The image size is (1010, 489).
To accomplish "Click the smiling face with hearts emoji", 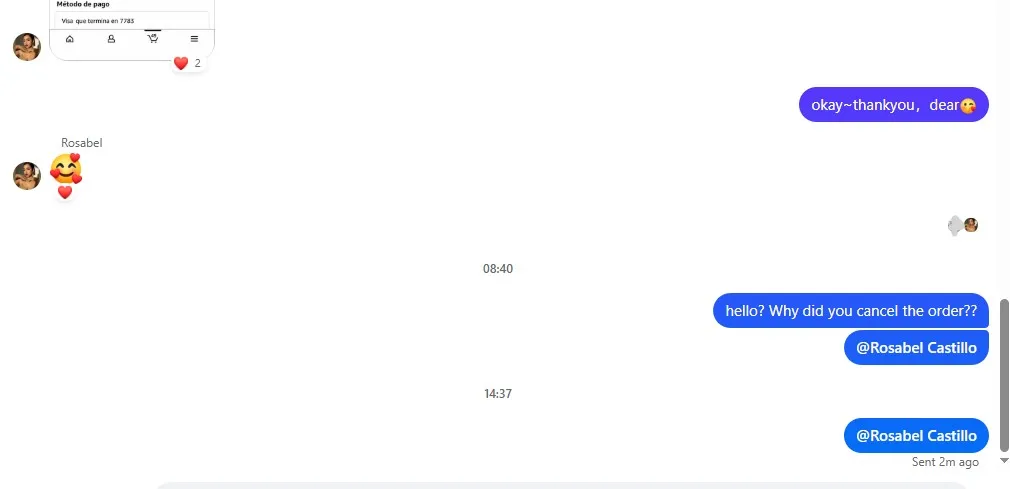I will point(66,169).
